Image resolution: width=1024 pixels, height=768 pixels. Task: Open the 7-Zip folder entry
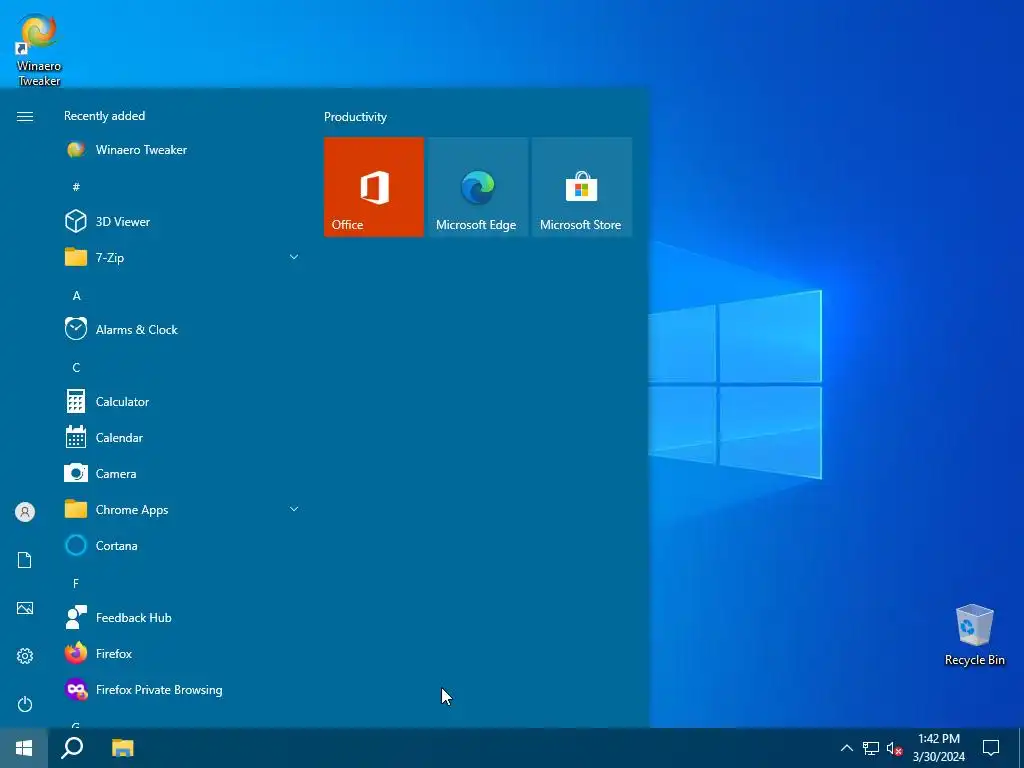182,258
